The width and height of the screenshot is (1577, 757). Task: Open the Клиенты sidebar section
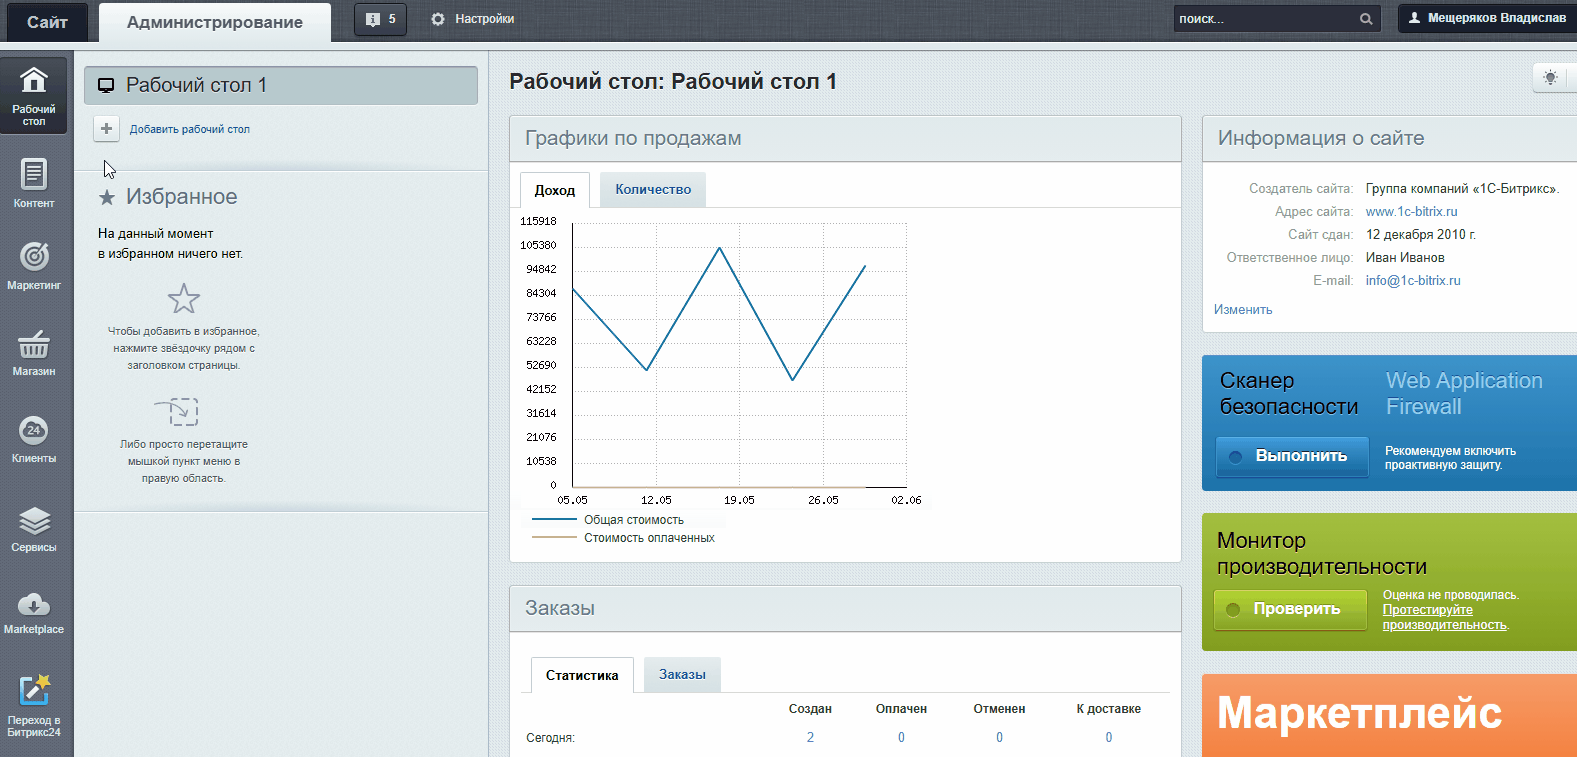click(34, 438)
